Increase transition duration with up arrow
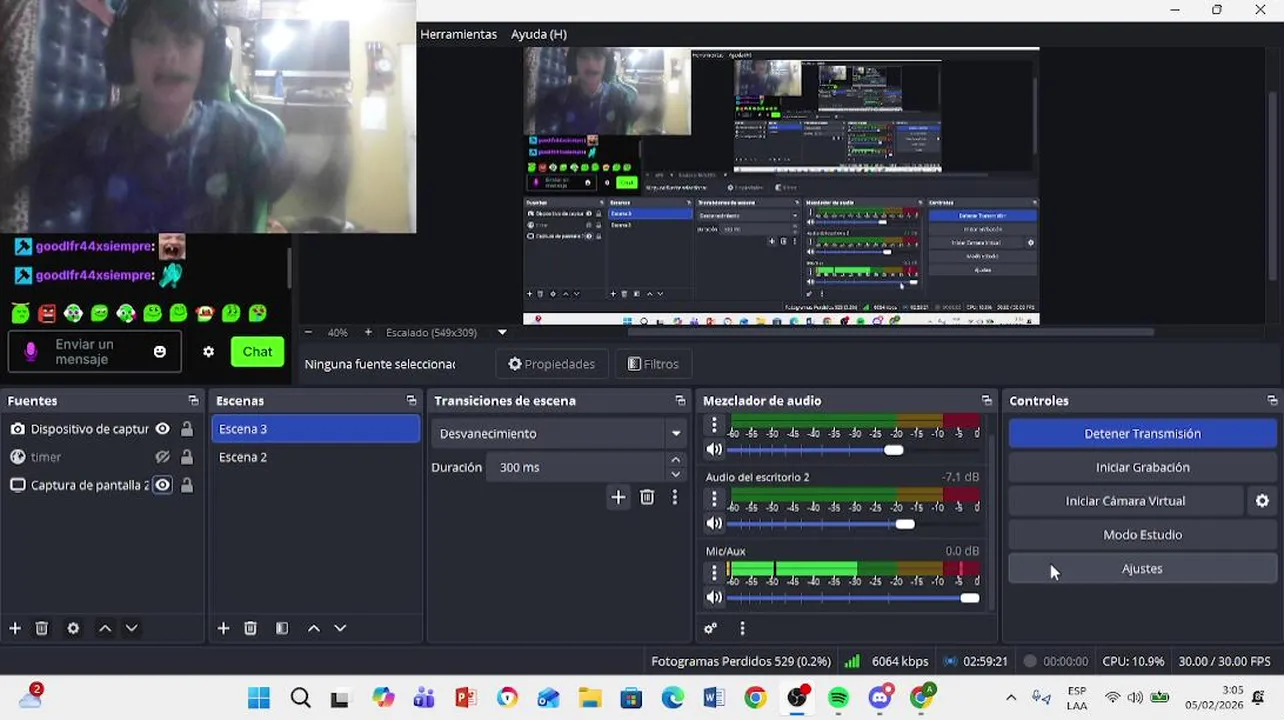This screenshot has height=720, width=1284. pos(676,461)
